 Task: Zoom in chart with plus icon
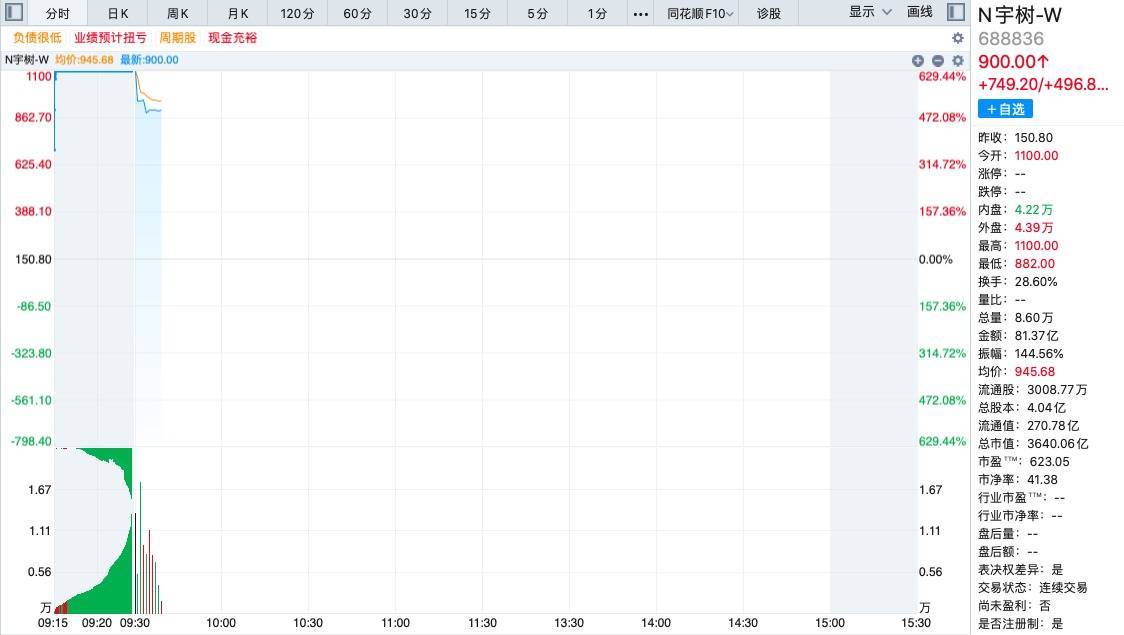(x=918, y=61)
